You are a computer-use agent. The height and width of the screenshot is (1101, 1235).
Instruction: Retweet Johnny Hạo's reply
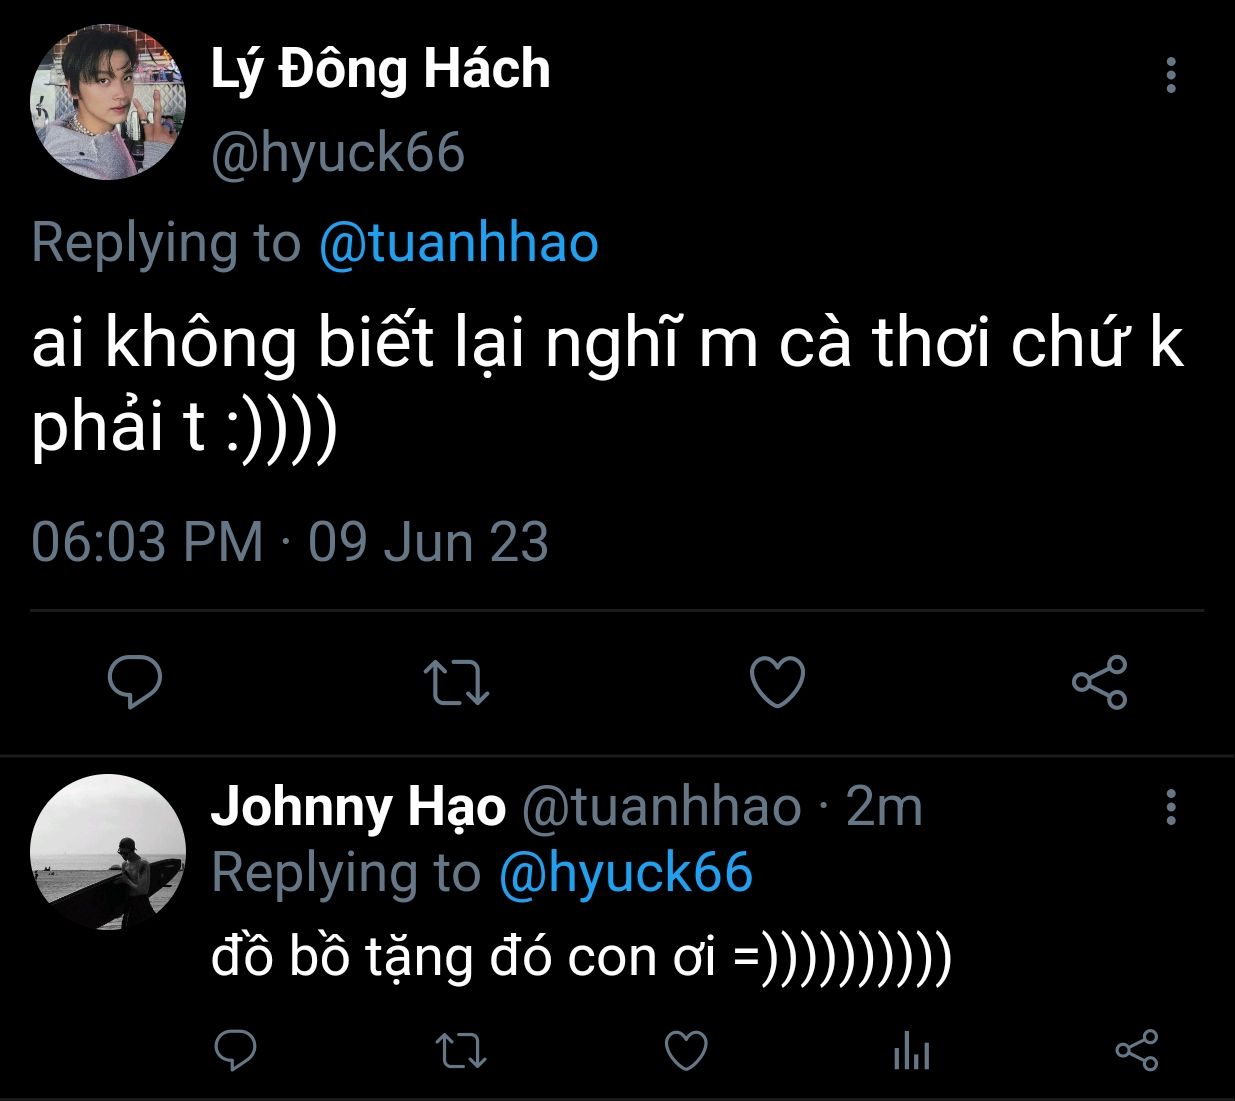[x=461, y=1050]
